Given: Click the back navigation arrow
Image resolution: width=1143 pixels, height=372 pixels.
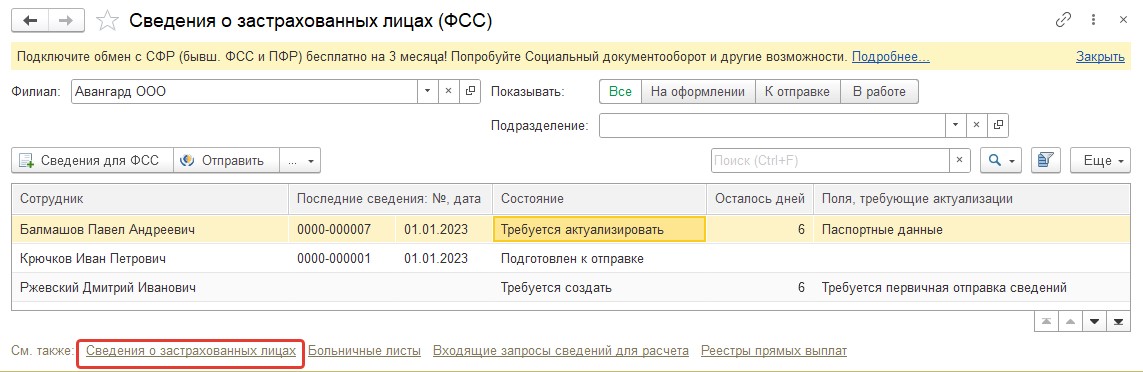Looking at the screenshot, I should [30, 20].
